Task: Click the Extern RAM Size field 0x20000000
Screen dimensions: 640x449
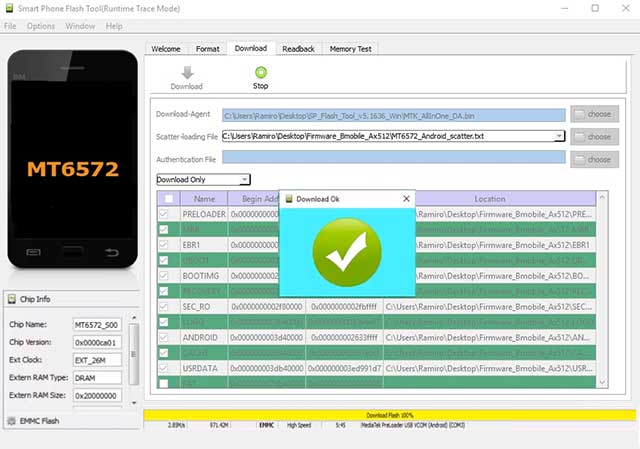Action: [97, 396]
